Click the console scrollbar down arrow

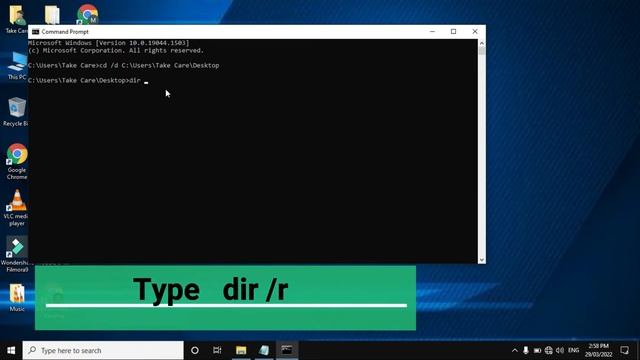(x=482, y=260)
